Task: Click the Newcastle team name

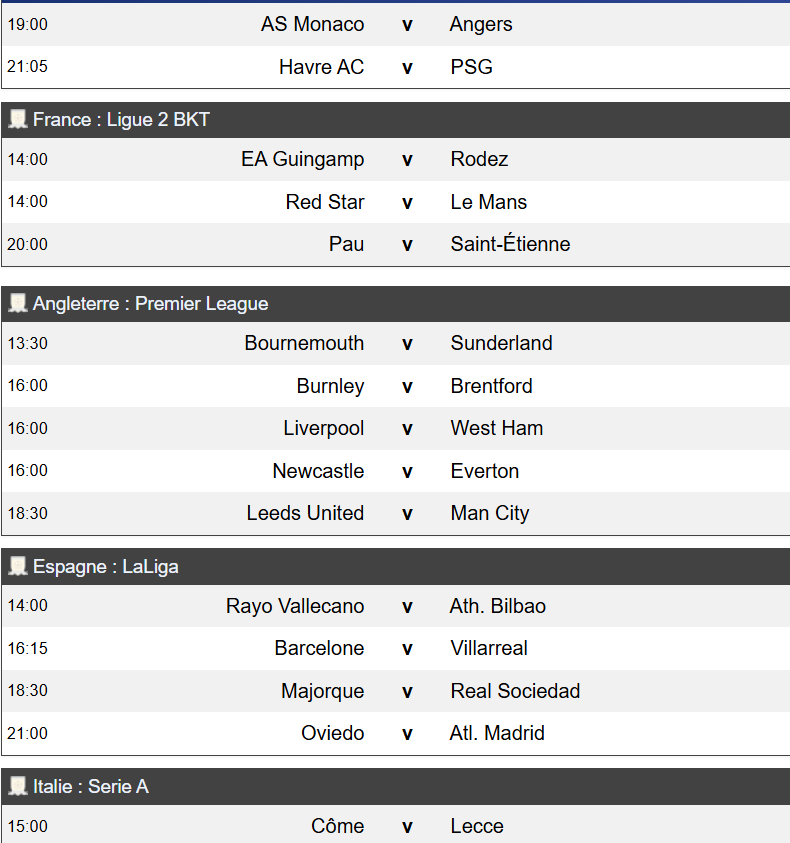Action: [x=318, y=471]
